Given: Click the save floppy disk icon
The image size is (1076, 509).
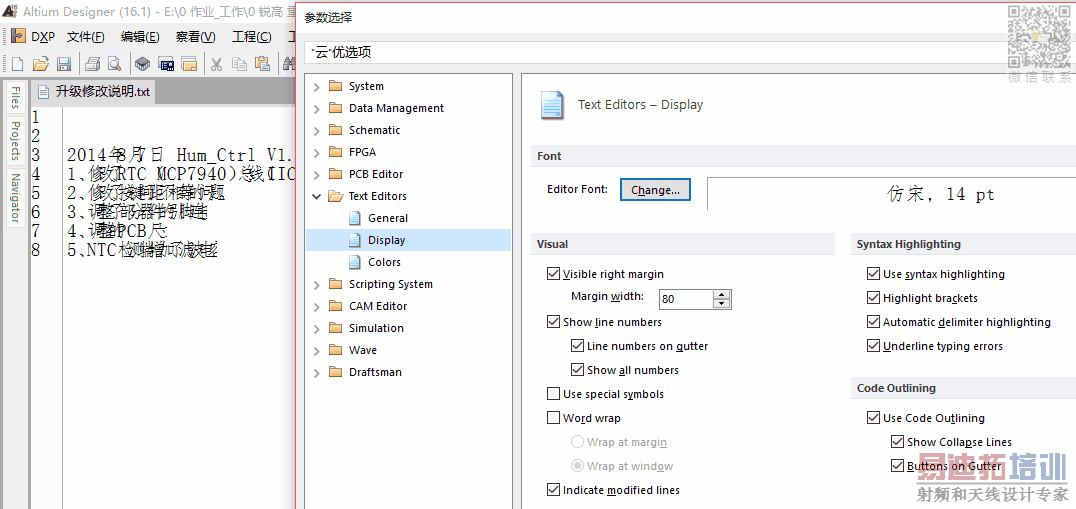Looking at the screenshot, I should coord(63,64).
